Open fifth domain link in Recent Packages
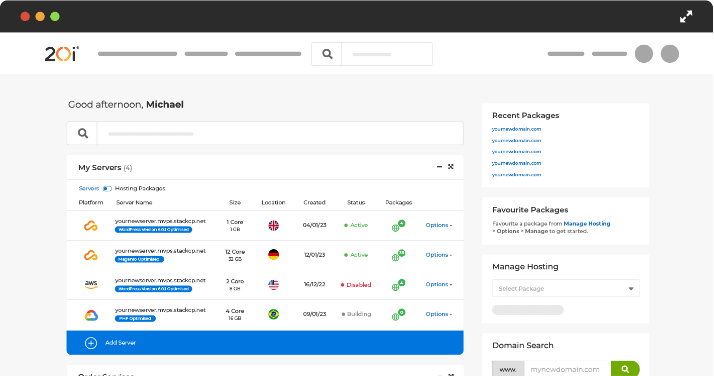 coord(516,175)
